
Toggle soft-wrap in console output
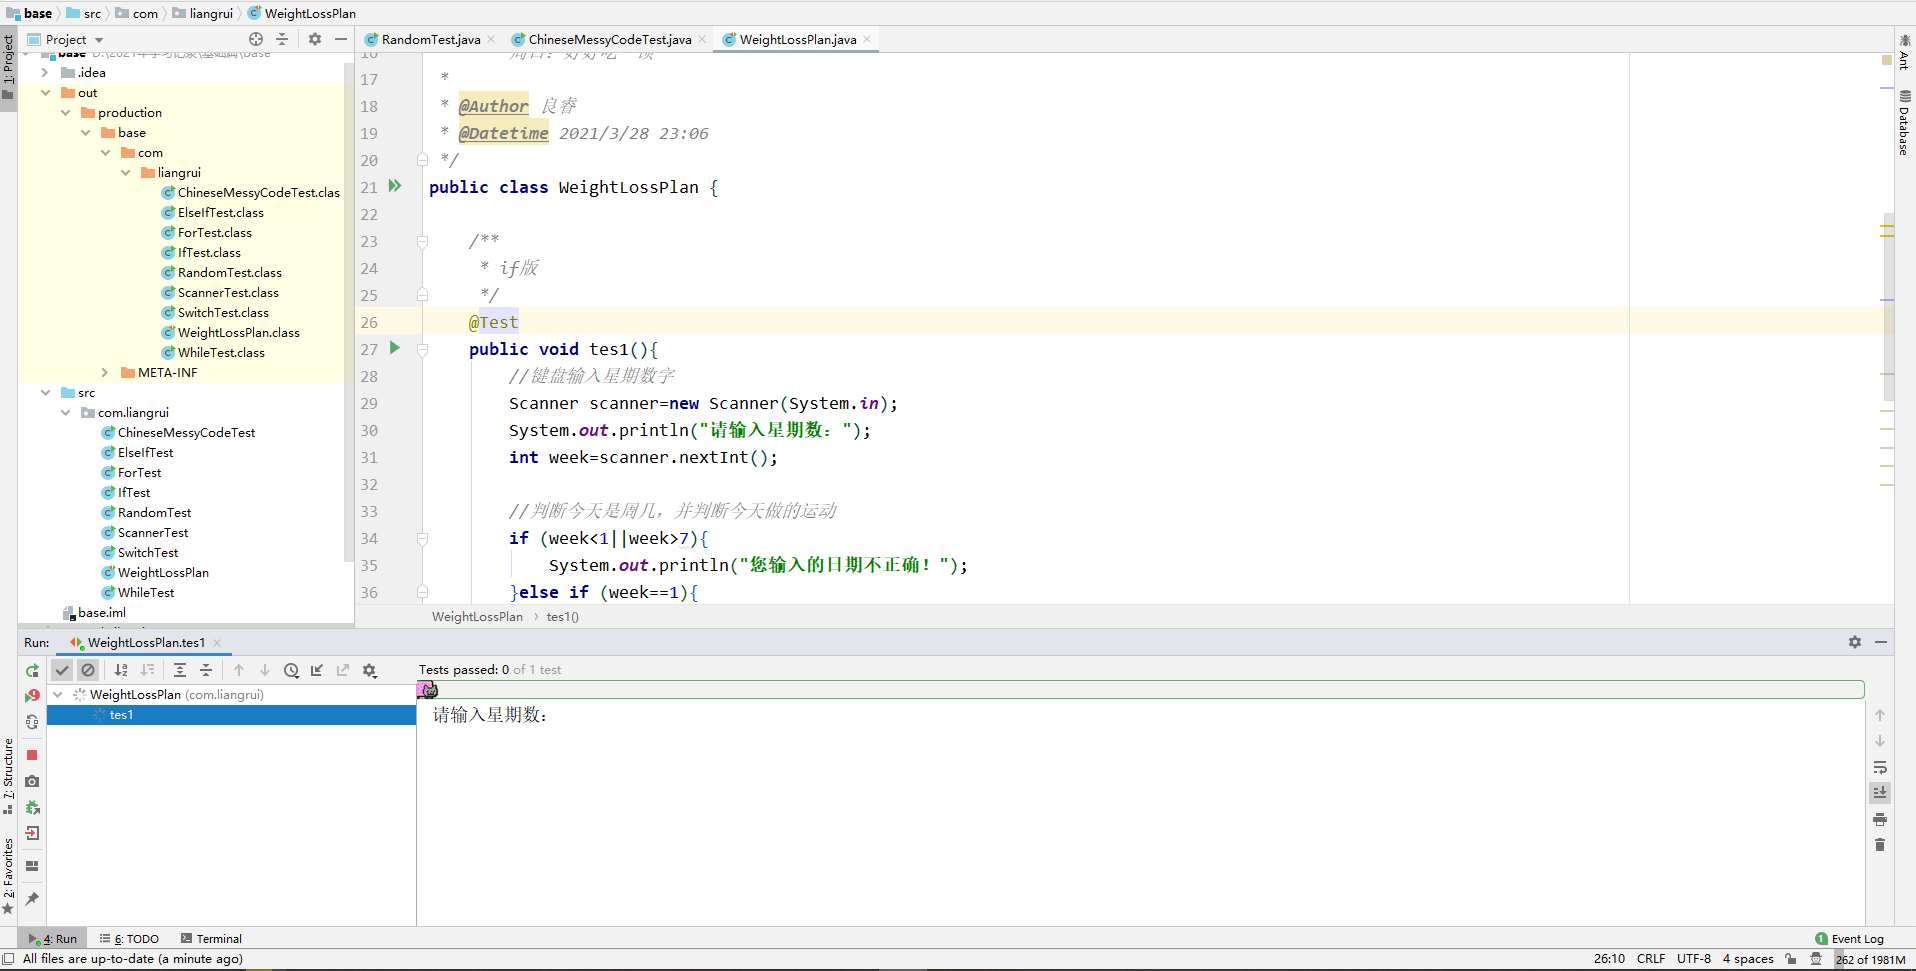click(1880, 767)
